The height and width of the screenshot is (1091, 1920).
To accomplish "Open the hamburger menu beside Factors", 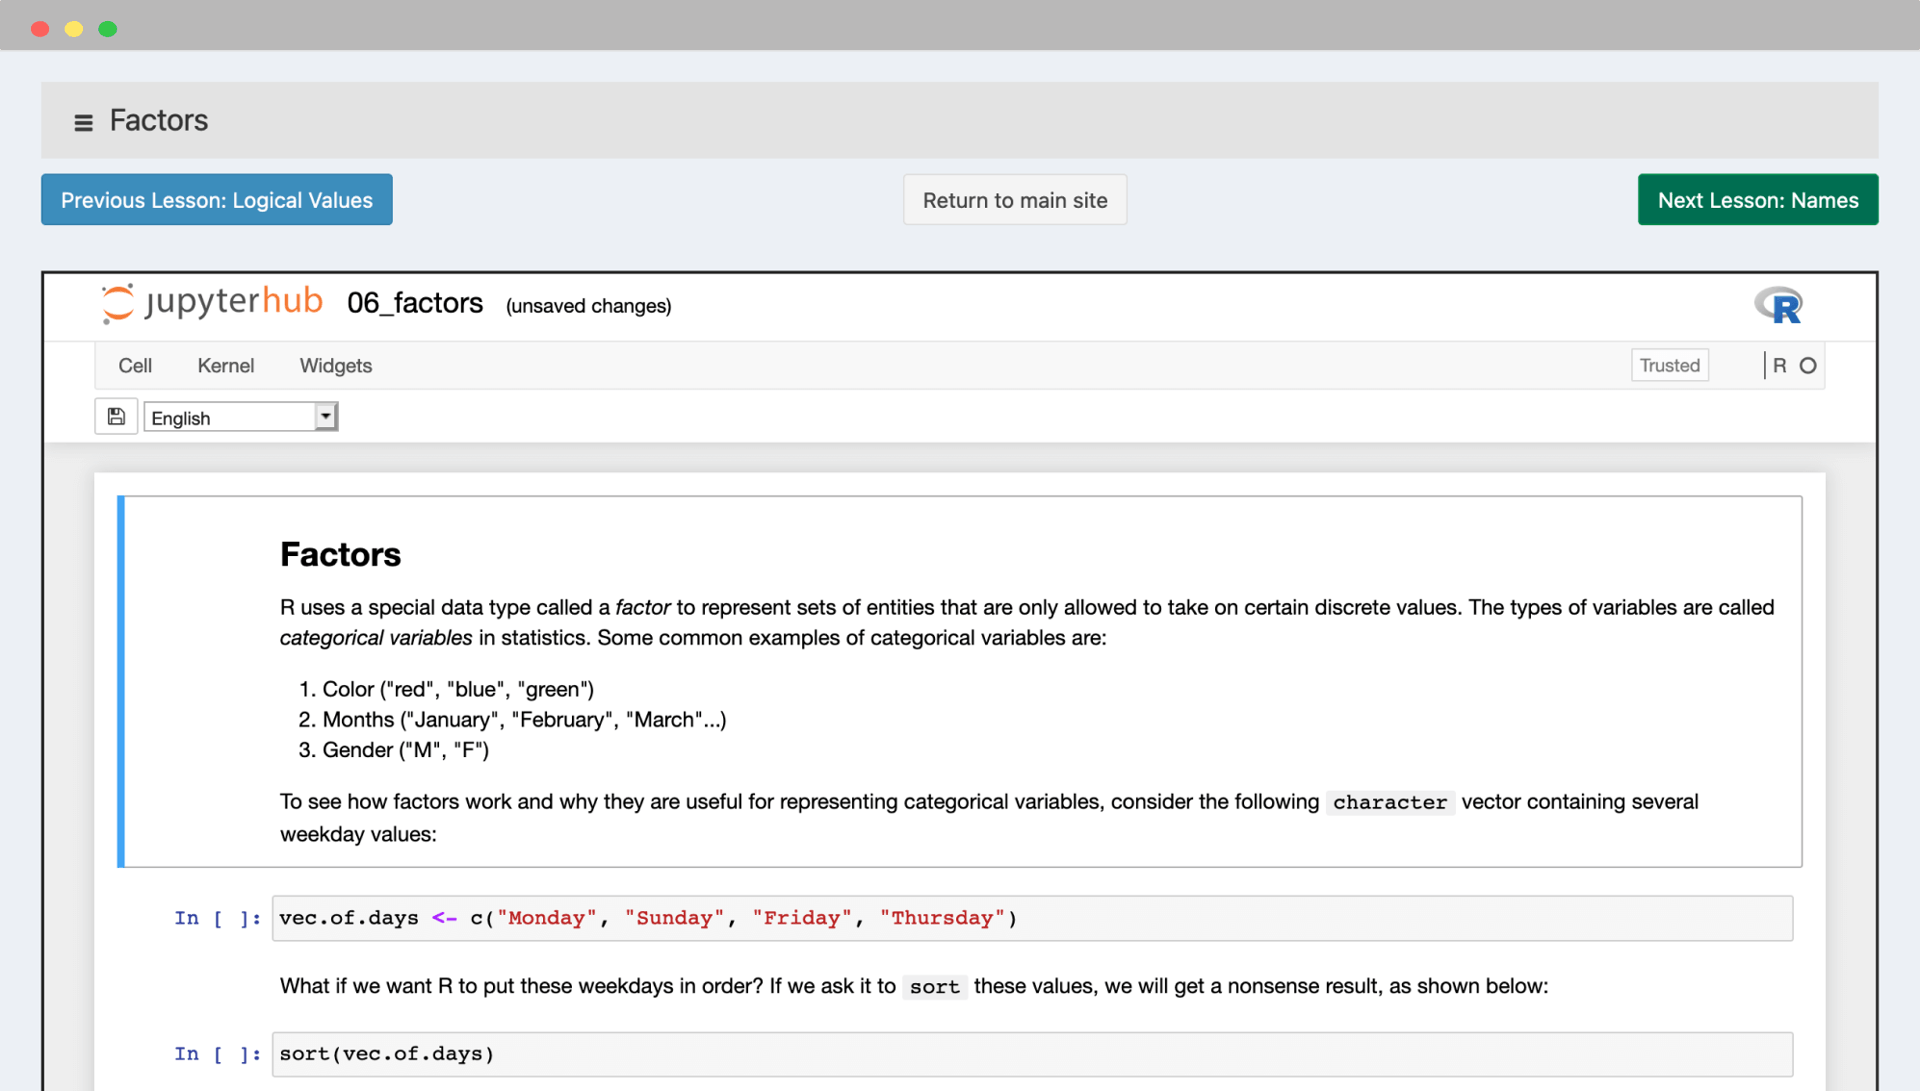I will point(83,122).
